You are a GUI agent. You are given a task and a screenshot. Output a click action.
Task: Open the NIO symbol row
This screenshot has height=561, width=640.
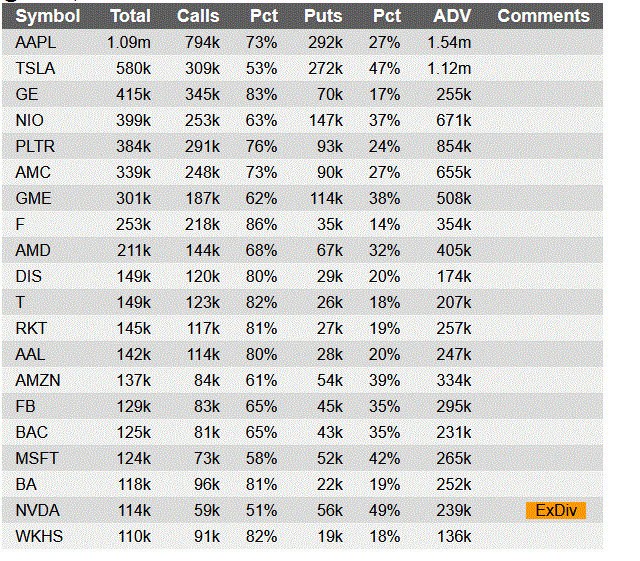pyautogui.click(x=30, y=120)
